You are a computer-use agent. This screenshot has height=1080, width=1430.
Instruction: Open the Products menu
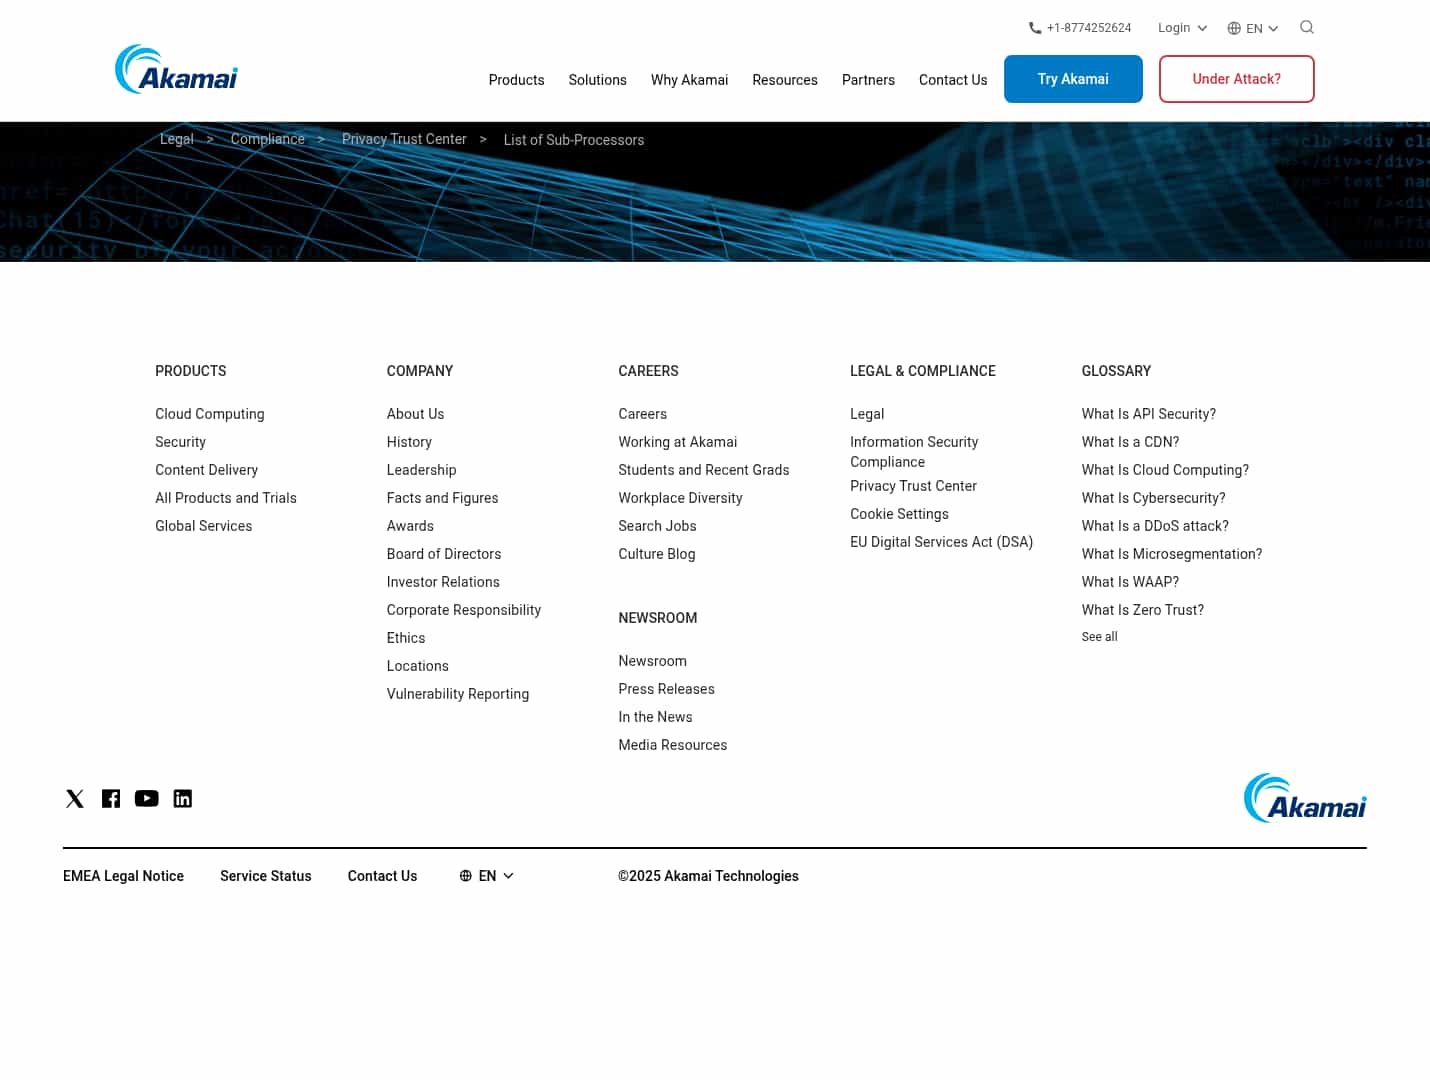[517, 80]
